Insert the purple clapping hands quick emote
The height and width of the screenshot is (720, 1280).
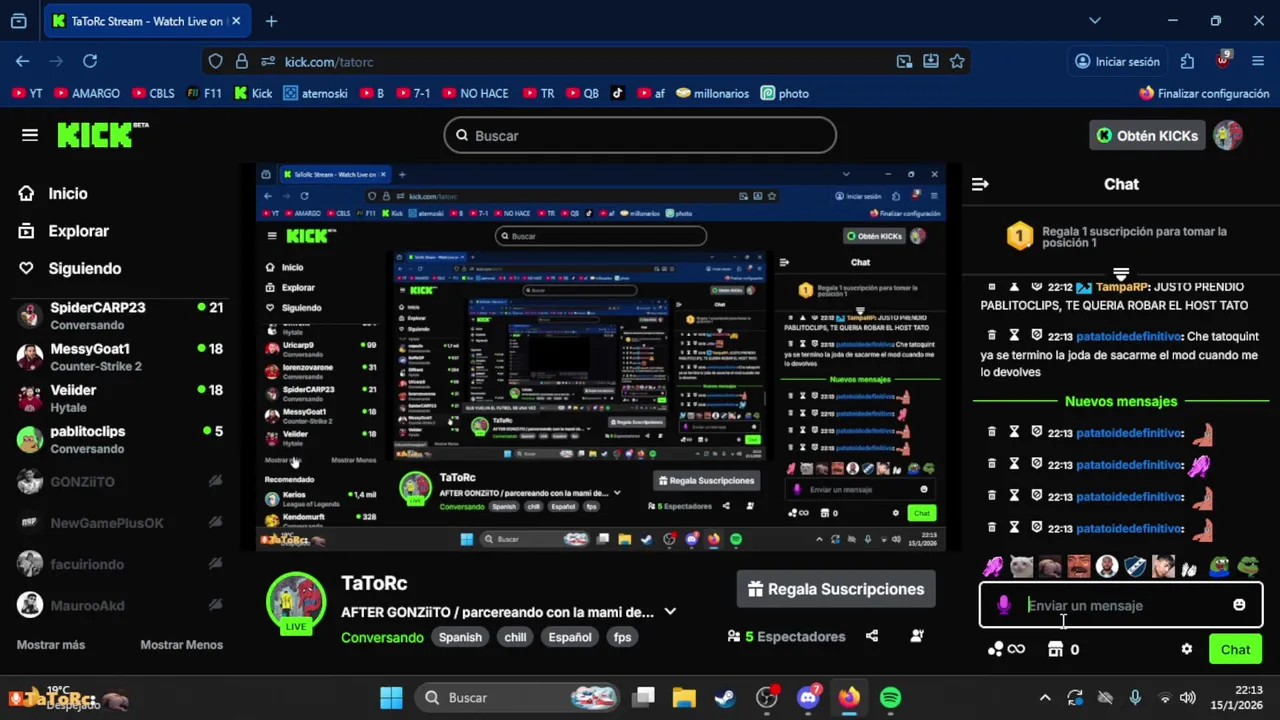tap(992, 567)
